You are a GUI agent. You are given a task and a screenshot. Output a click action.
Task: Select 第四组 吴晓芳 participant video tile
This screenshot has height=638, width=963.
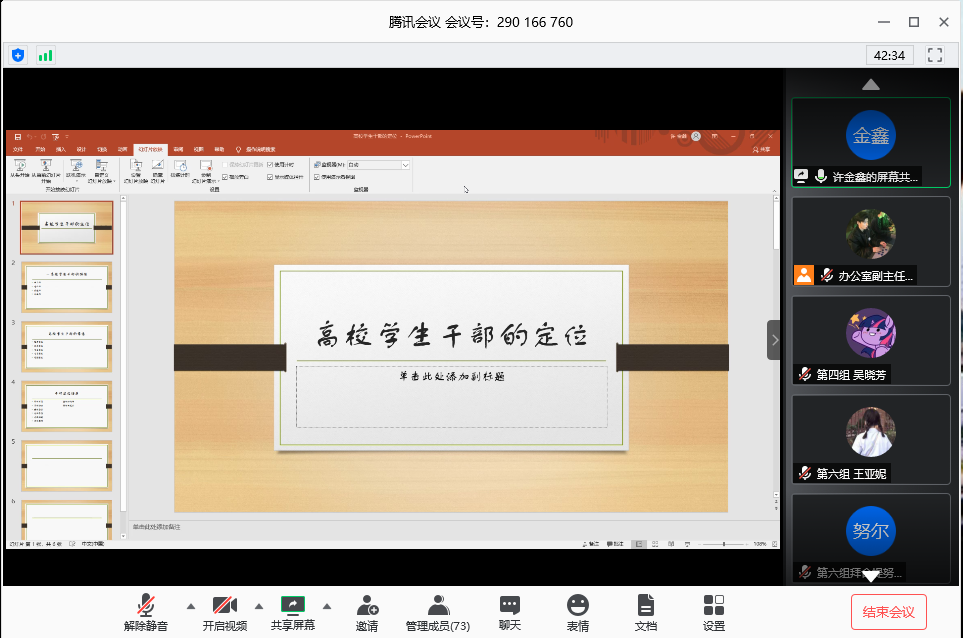pos(871,340)
